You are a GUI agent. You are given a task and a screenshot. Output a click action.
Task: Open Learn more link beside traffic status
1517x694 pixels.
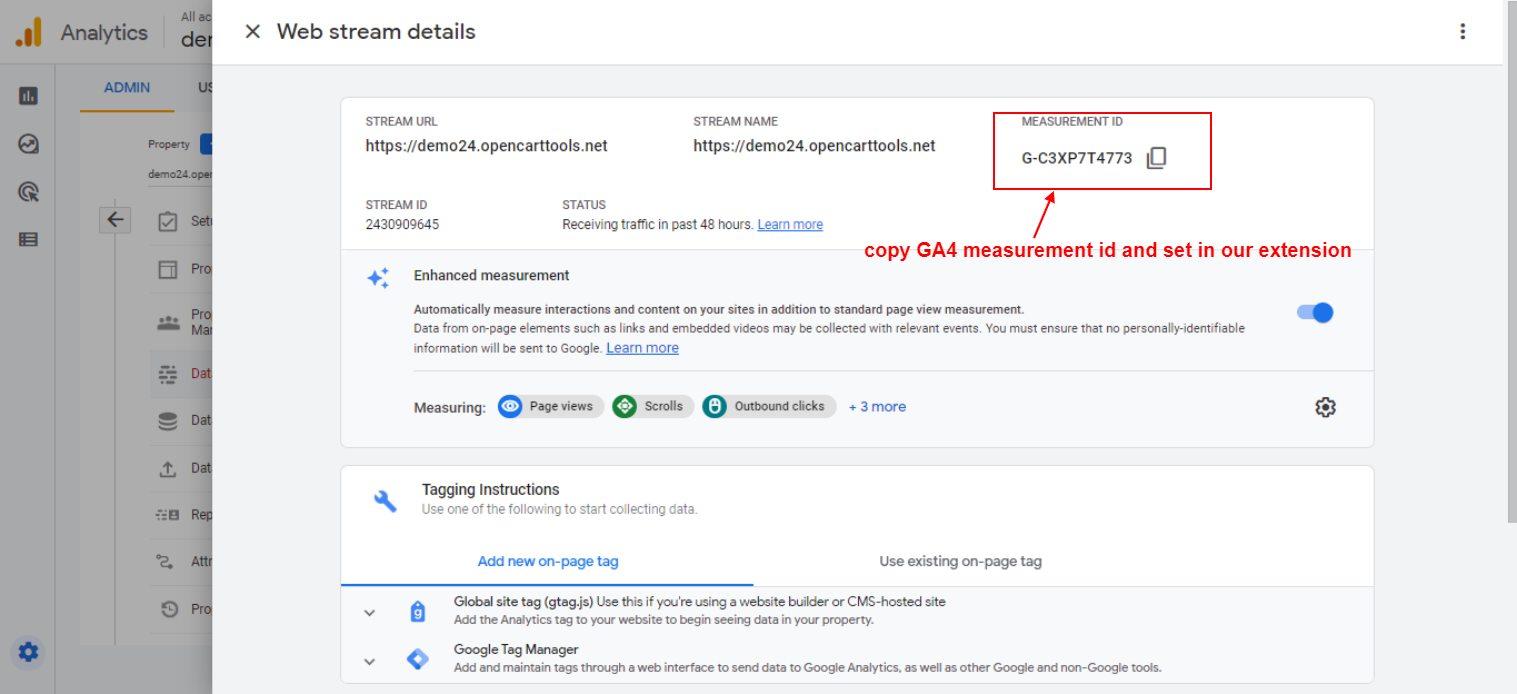(790, 224)
